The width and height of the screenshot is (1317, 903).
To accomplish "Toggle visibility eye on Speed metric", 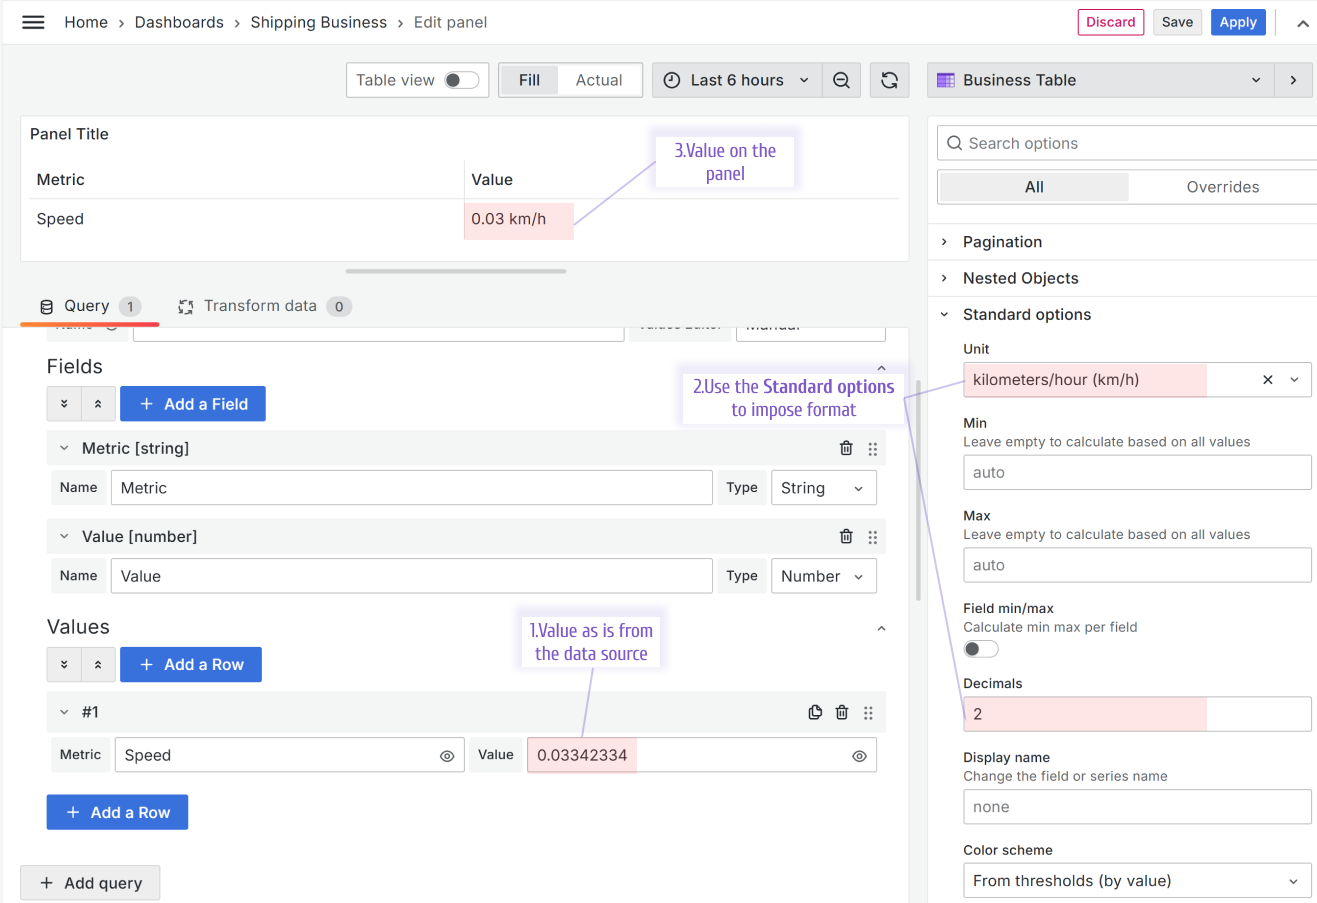I will point(447,756).
